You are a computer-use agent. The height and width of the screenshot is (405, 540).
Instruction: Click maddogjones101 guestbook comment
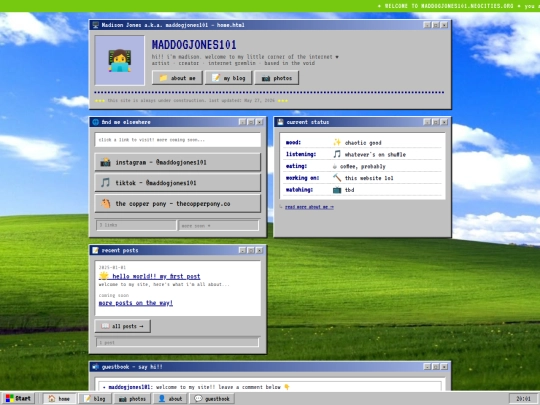click(x=197, y=387)
